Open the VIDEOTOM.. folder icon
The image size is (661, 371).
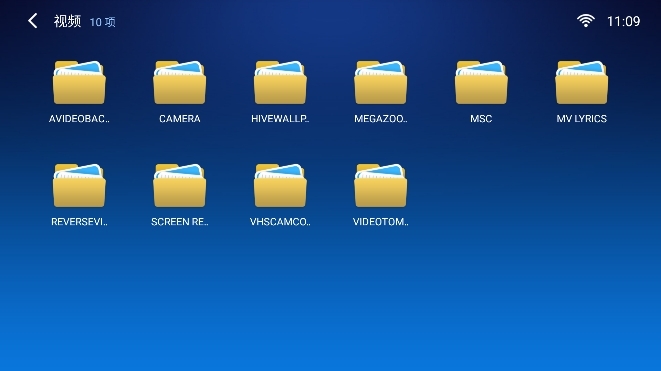[381, 186]
